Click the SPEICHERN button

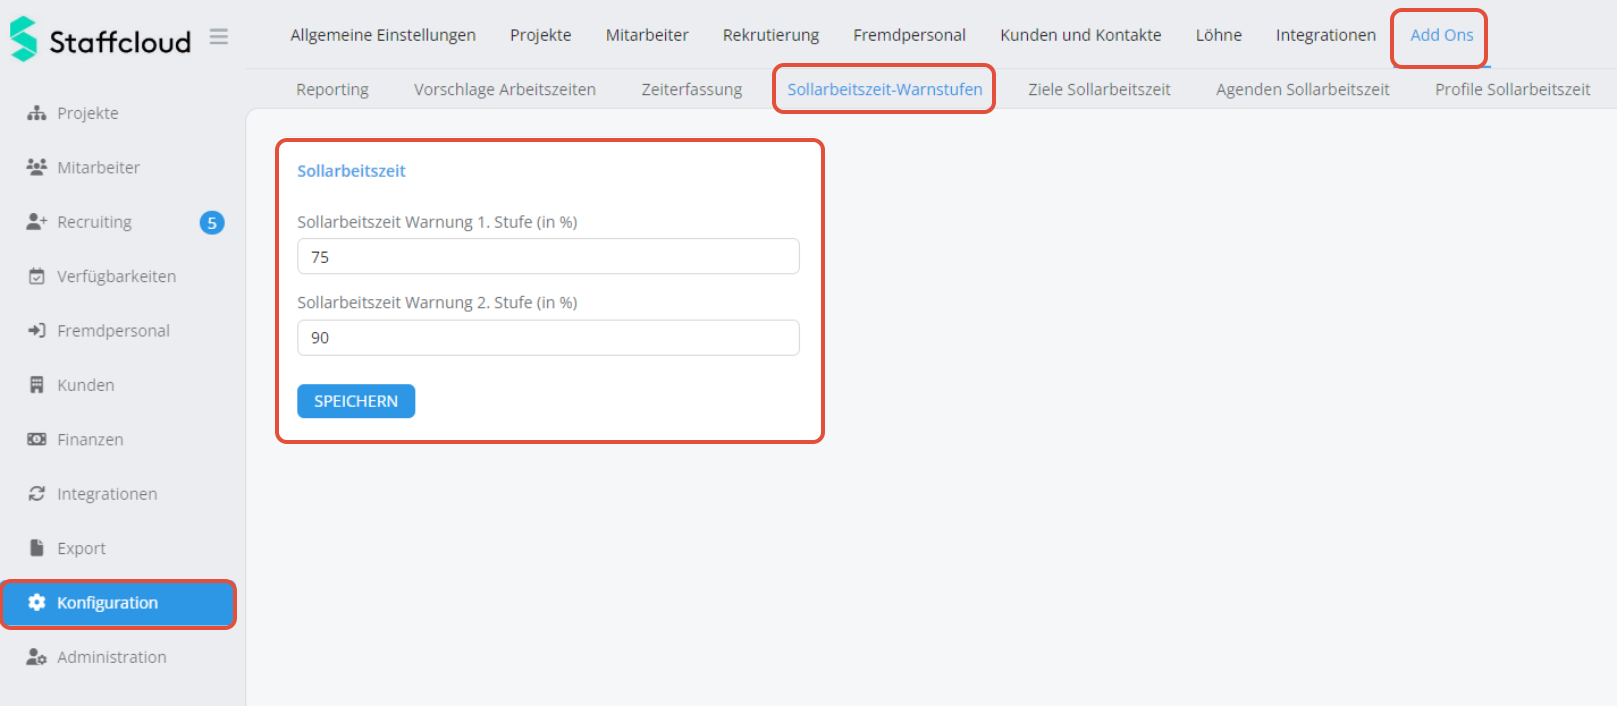356,401
